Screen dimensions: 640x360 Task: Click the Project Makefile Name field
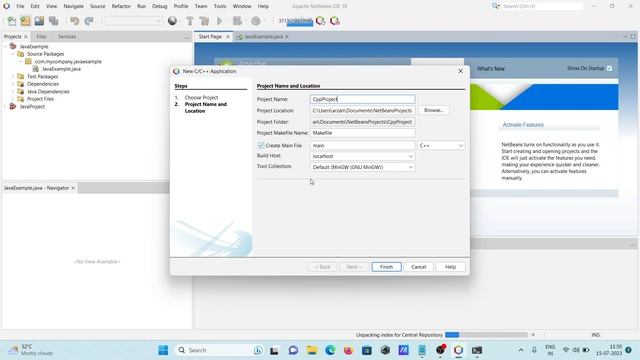[x=362, y=133]
